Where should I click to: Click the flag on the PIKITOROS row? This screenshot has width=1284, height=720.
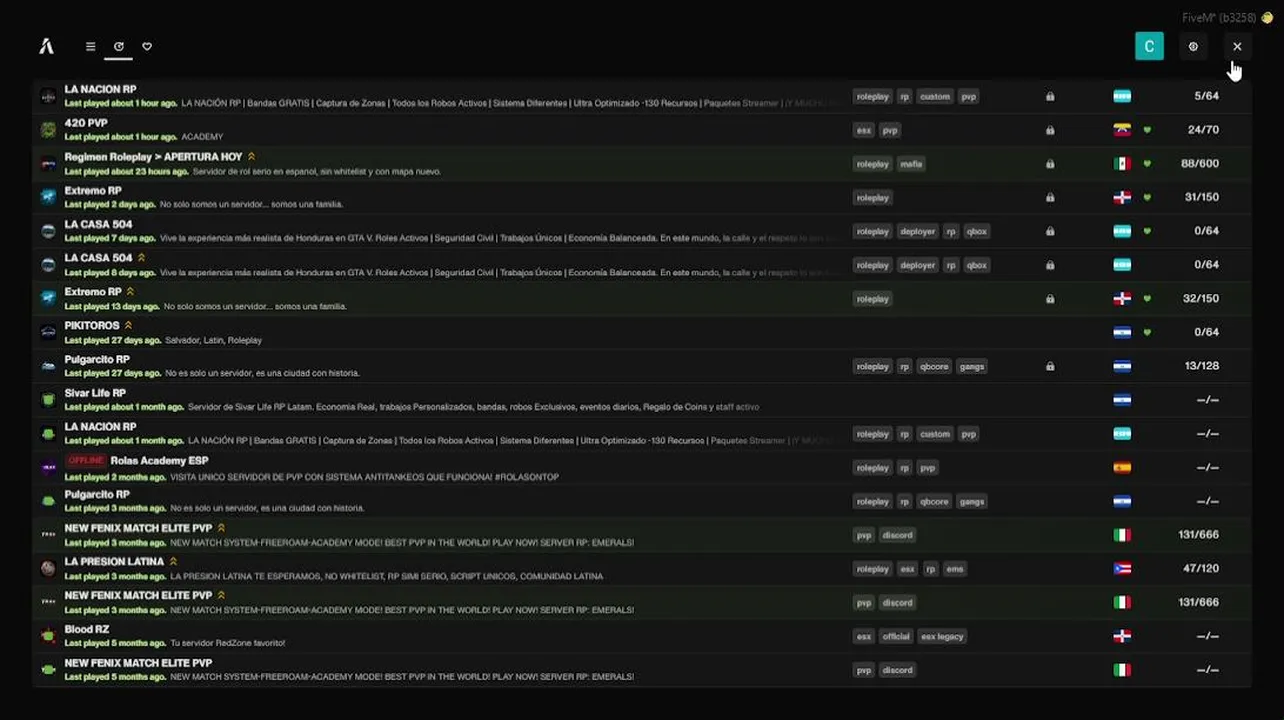(x=1122, y=332)
